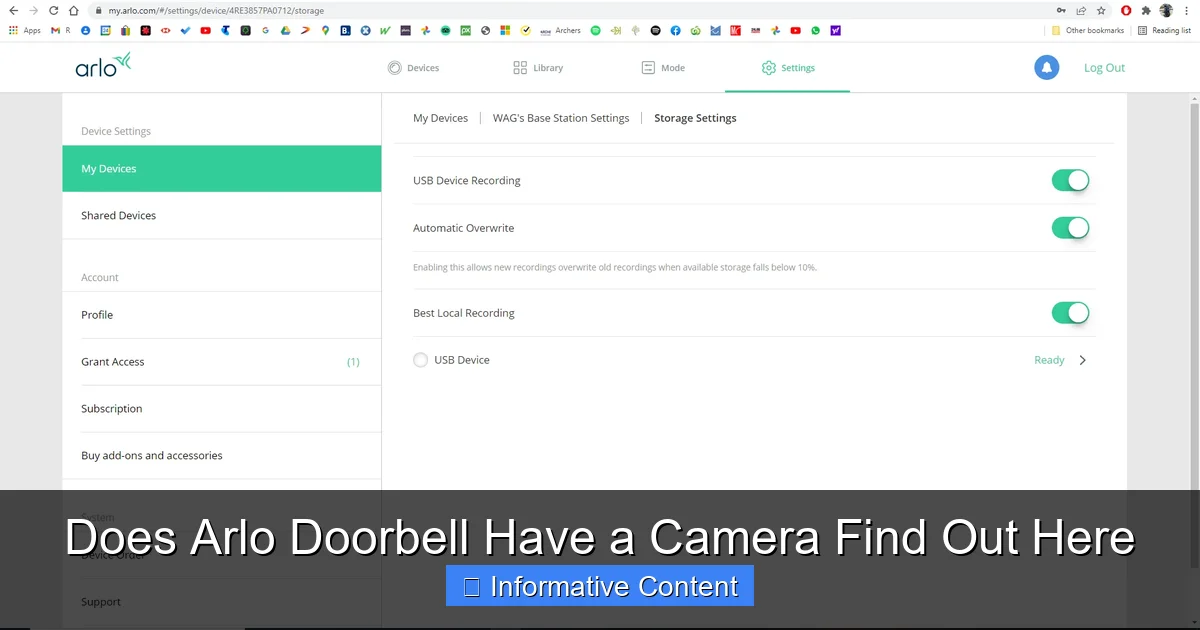Select the My Devices breadcrumb tab

click(x=441, y=117)
